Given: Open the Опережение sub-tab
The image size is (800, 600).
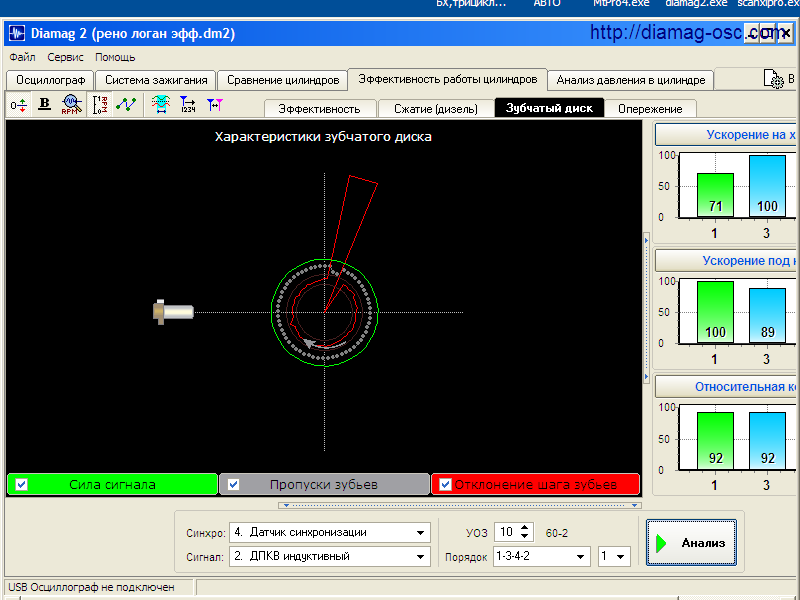Looking at the screenshot, I should (x=650, y=109).
